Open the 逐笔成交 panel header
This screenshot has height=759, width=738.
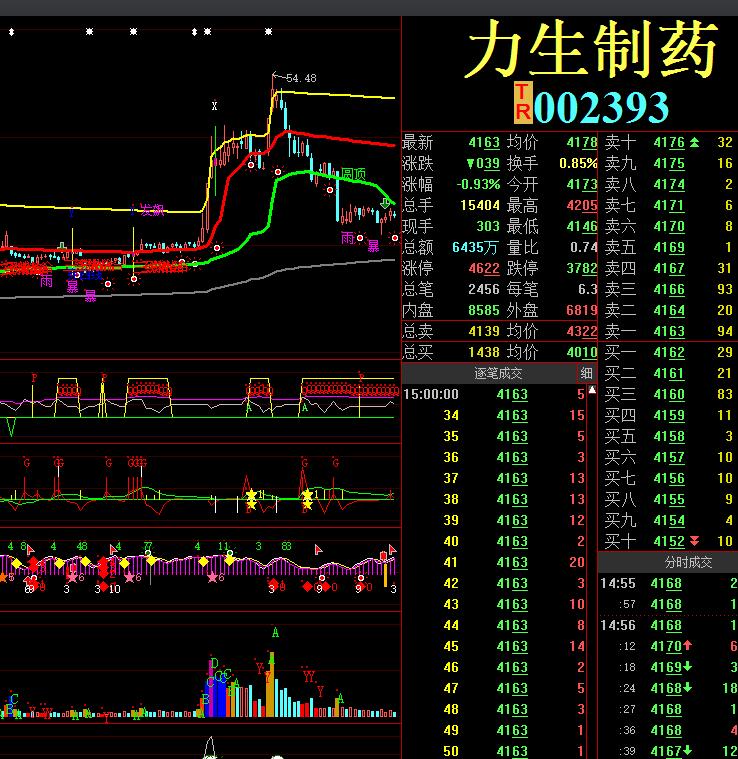497,373
